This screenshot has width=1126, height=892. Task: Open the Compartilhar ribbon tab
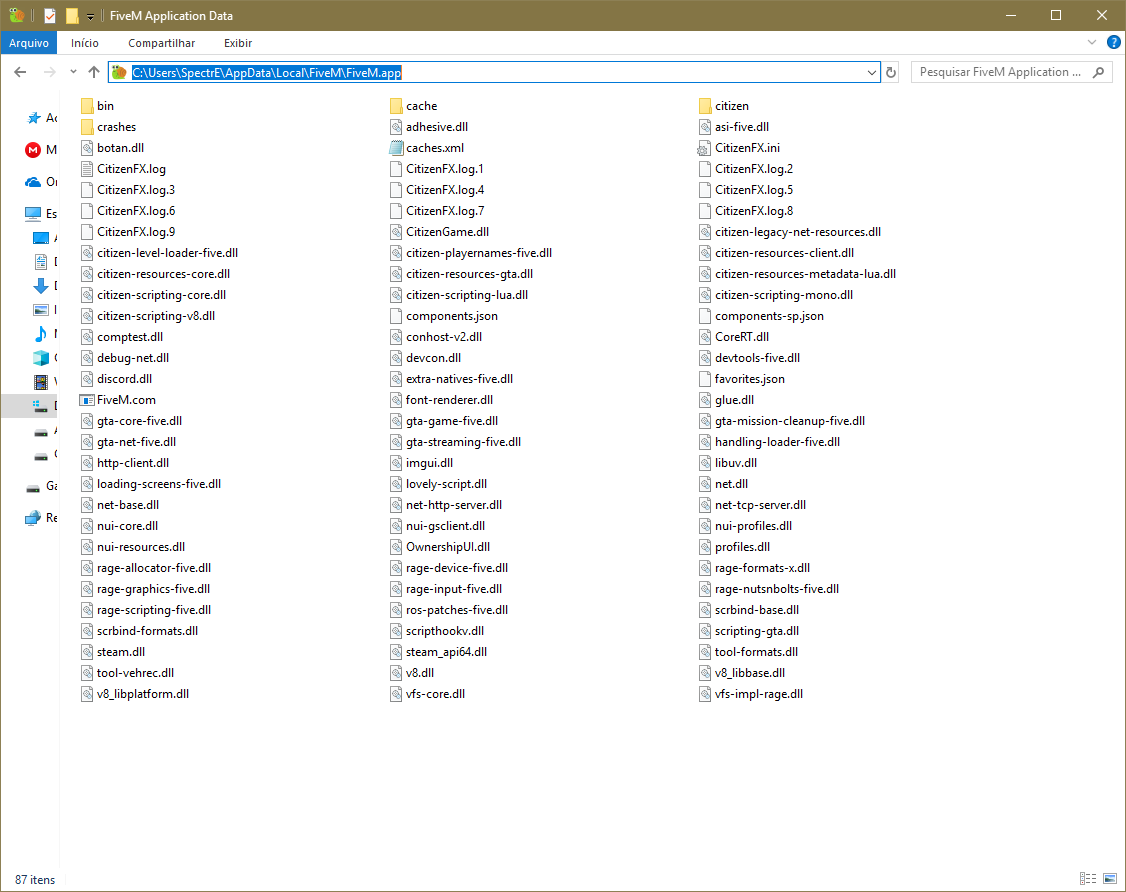[x=162, y=43]
